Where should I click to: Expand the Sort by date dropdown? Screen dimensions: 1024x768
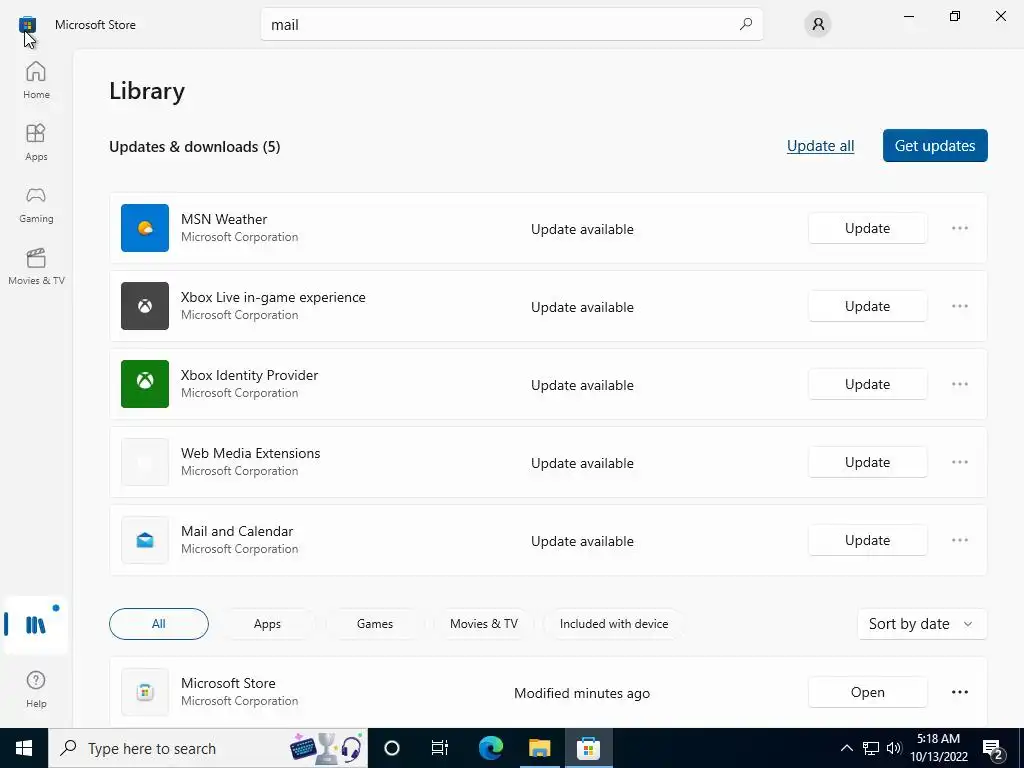click(x=921, y=624)
